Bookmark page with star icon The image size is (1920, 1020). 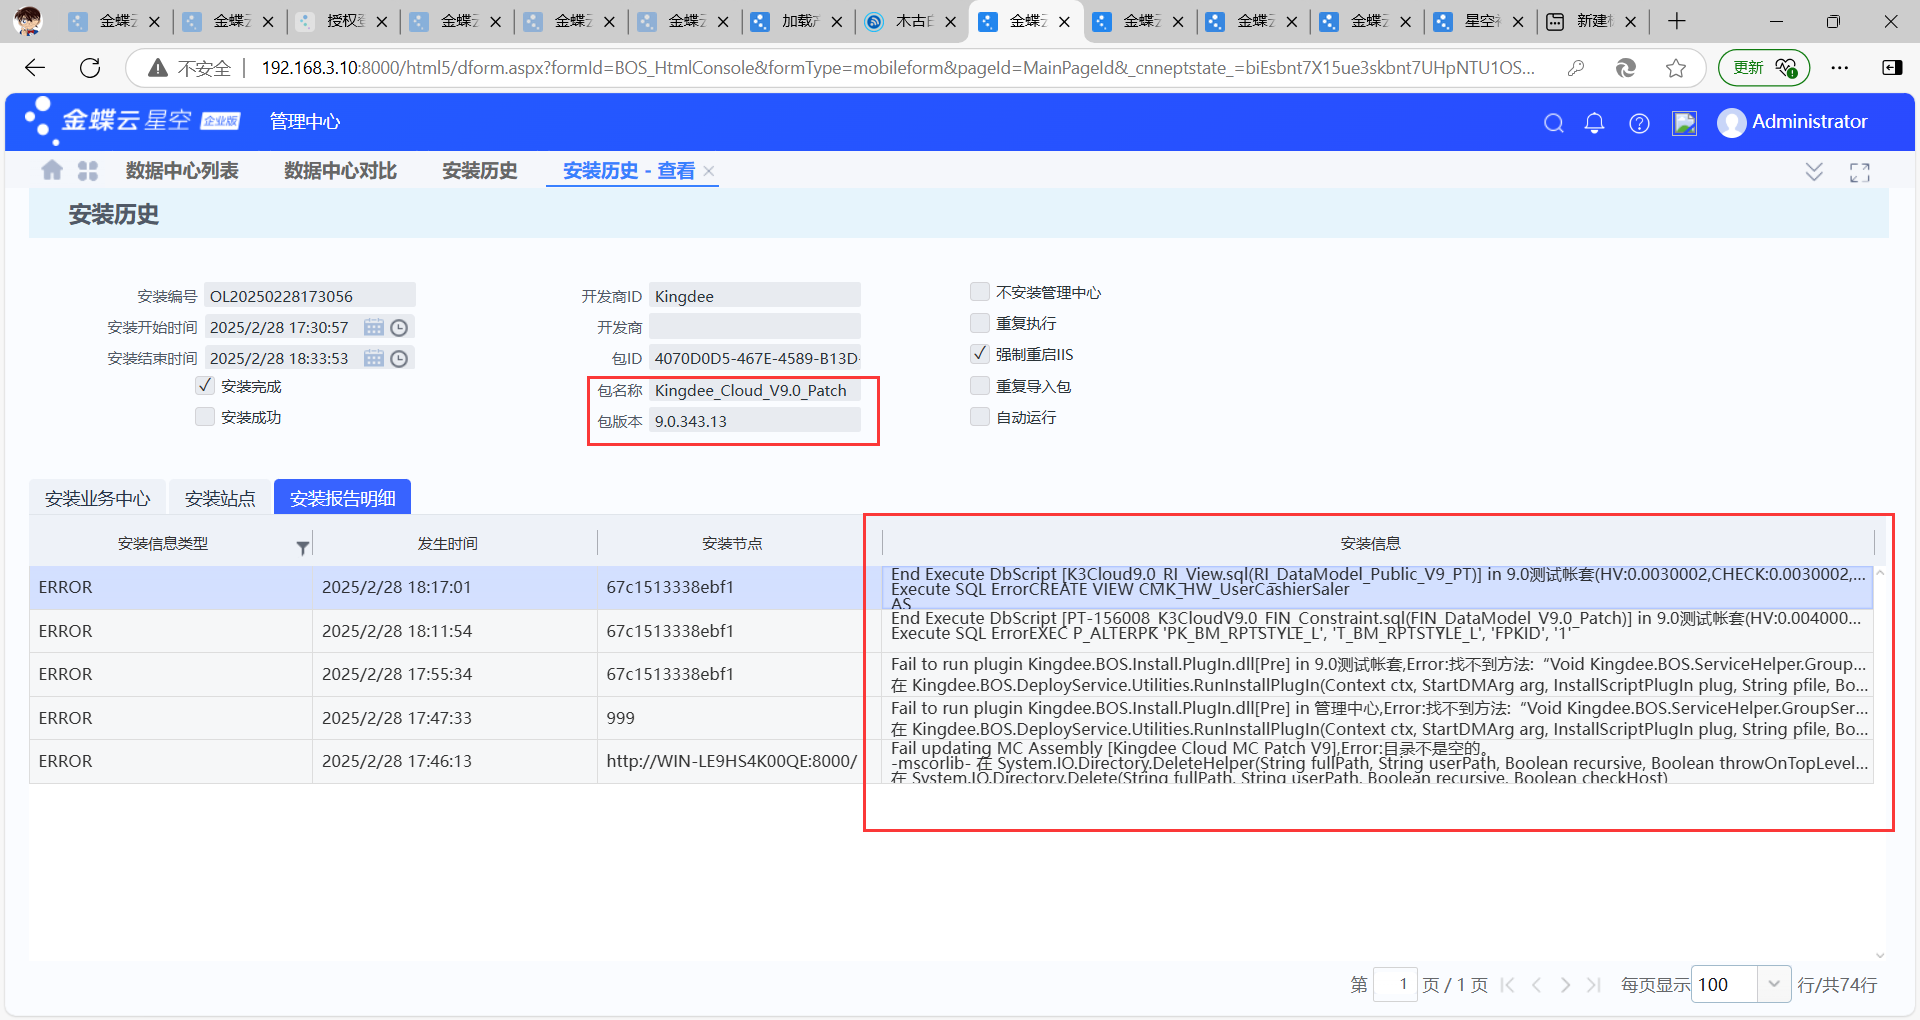(1676, 67)
